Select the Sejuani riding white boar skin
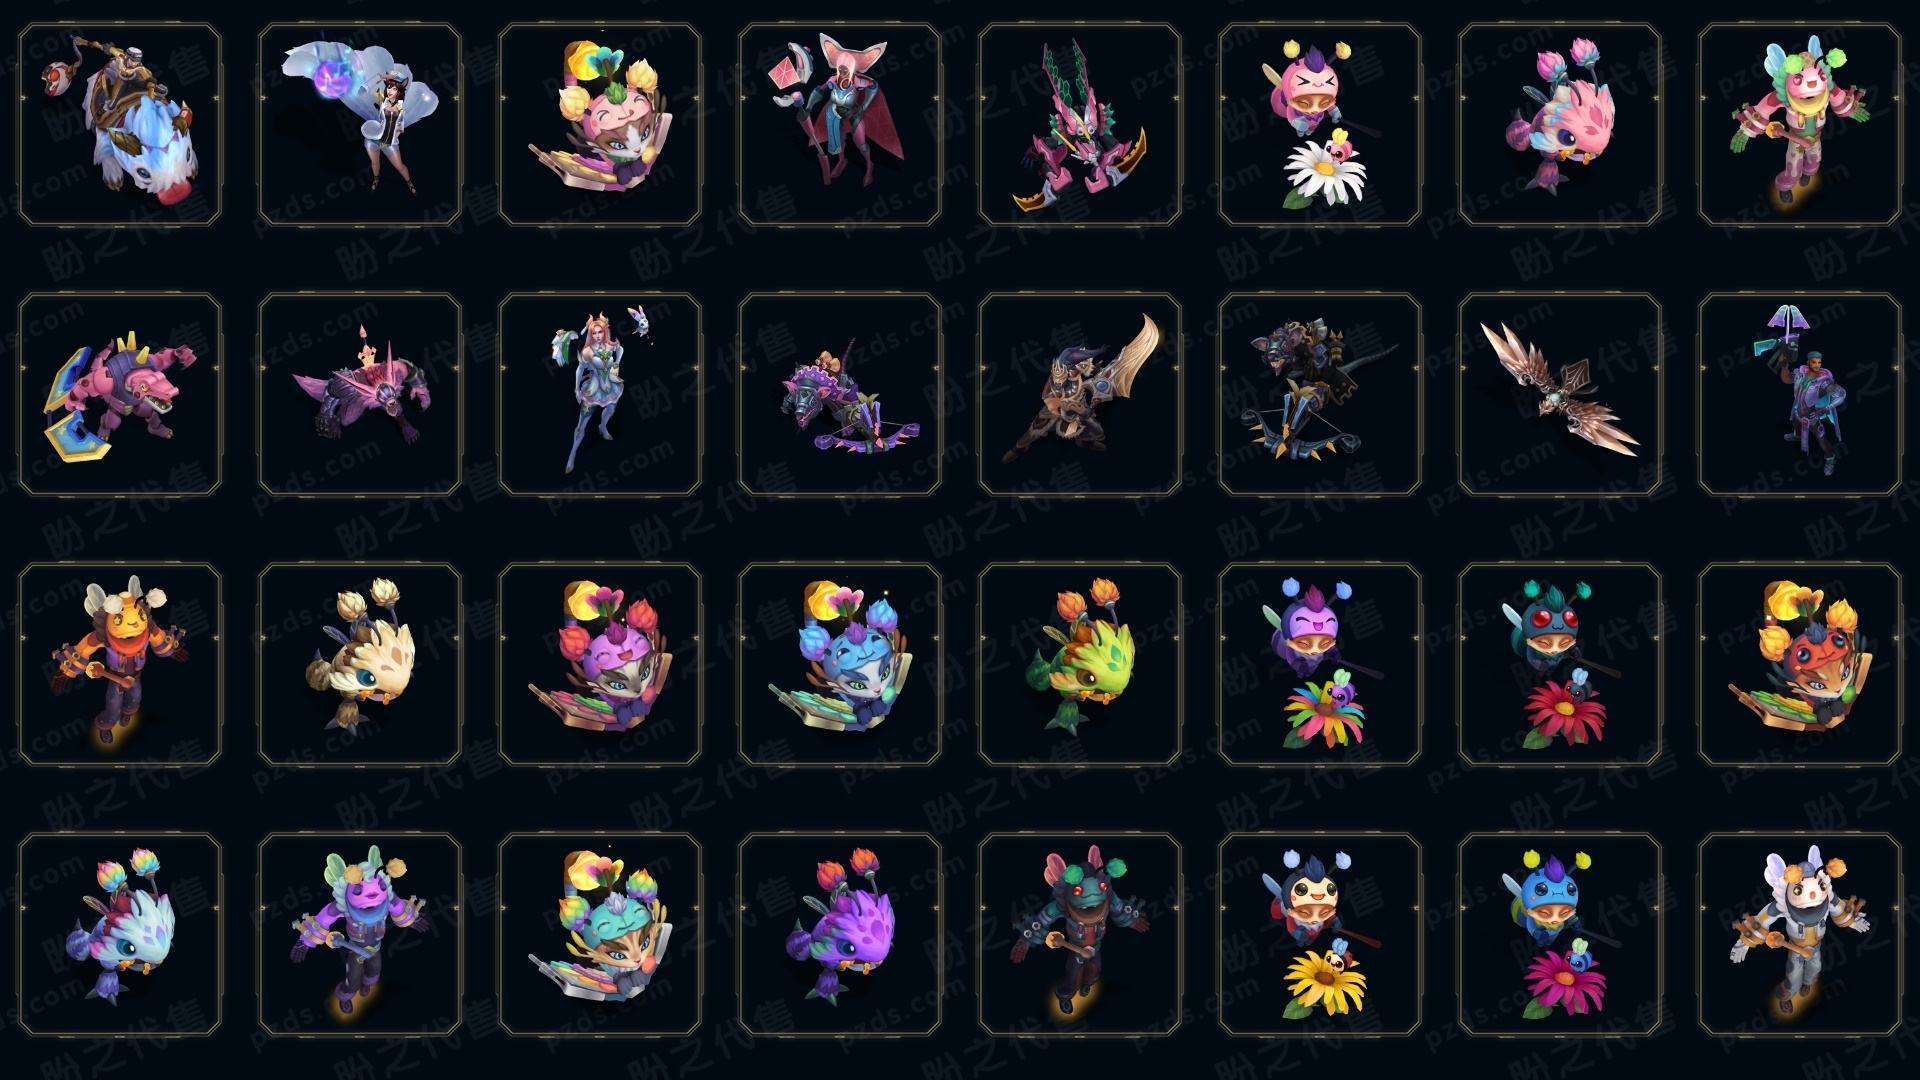Viewport: 1920px width, 1080px height. tap(120, 124)
